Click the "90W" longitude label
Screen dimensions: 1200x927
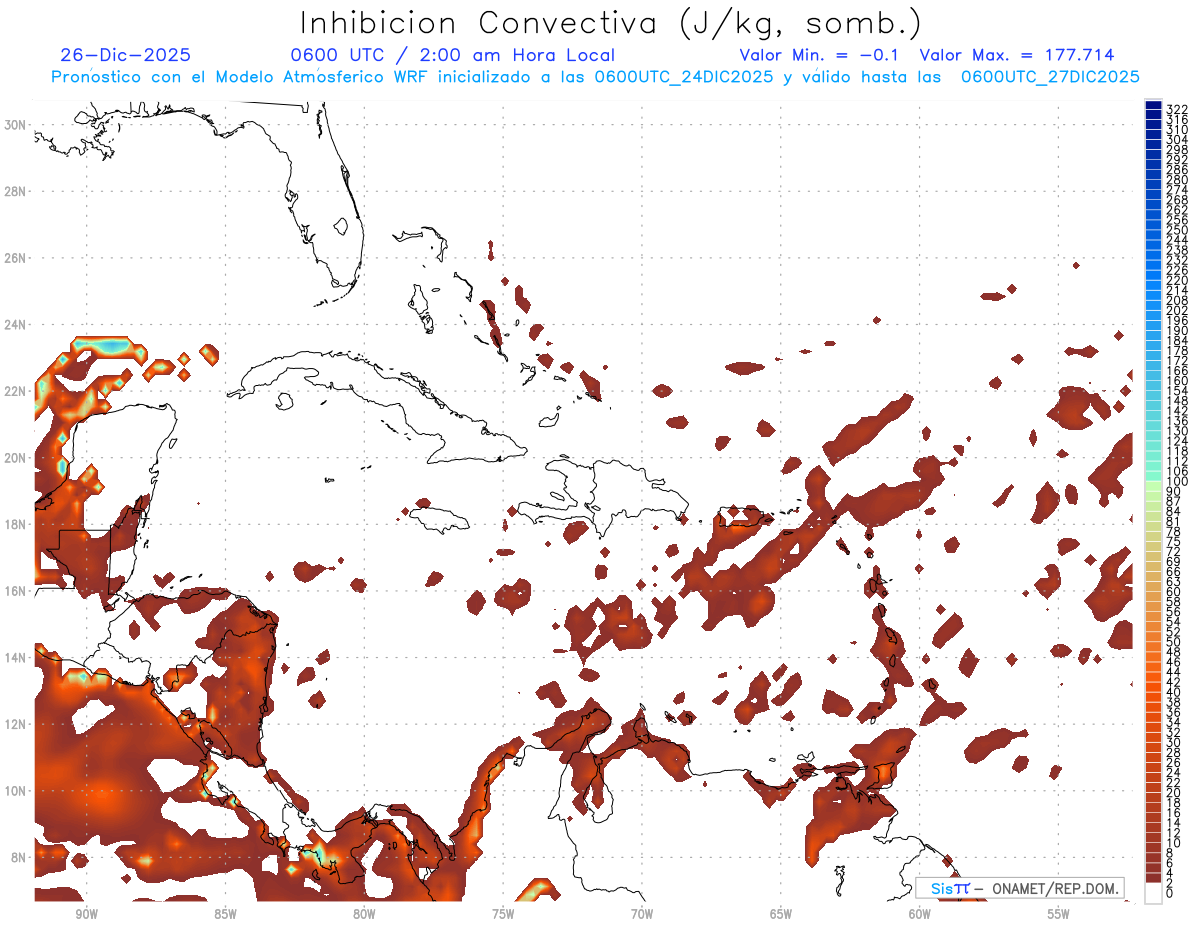pyautogui.click(x=86, y=914)
